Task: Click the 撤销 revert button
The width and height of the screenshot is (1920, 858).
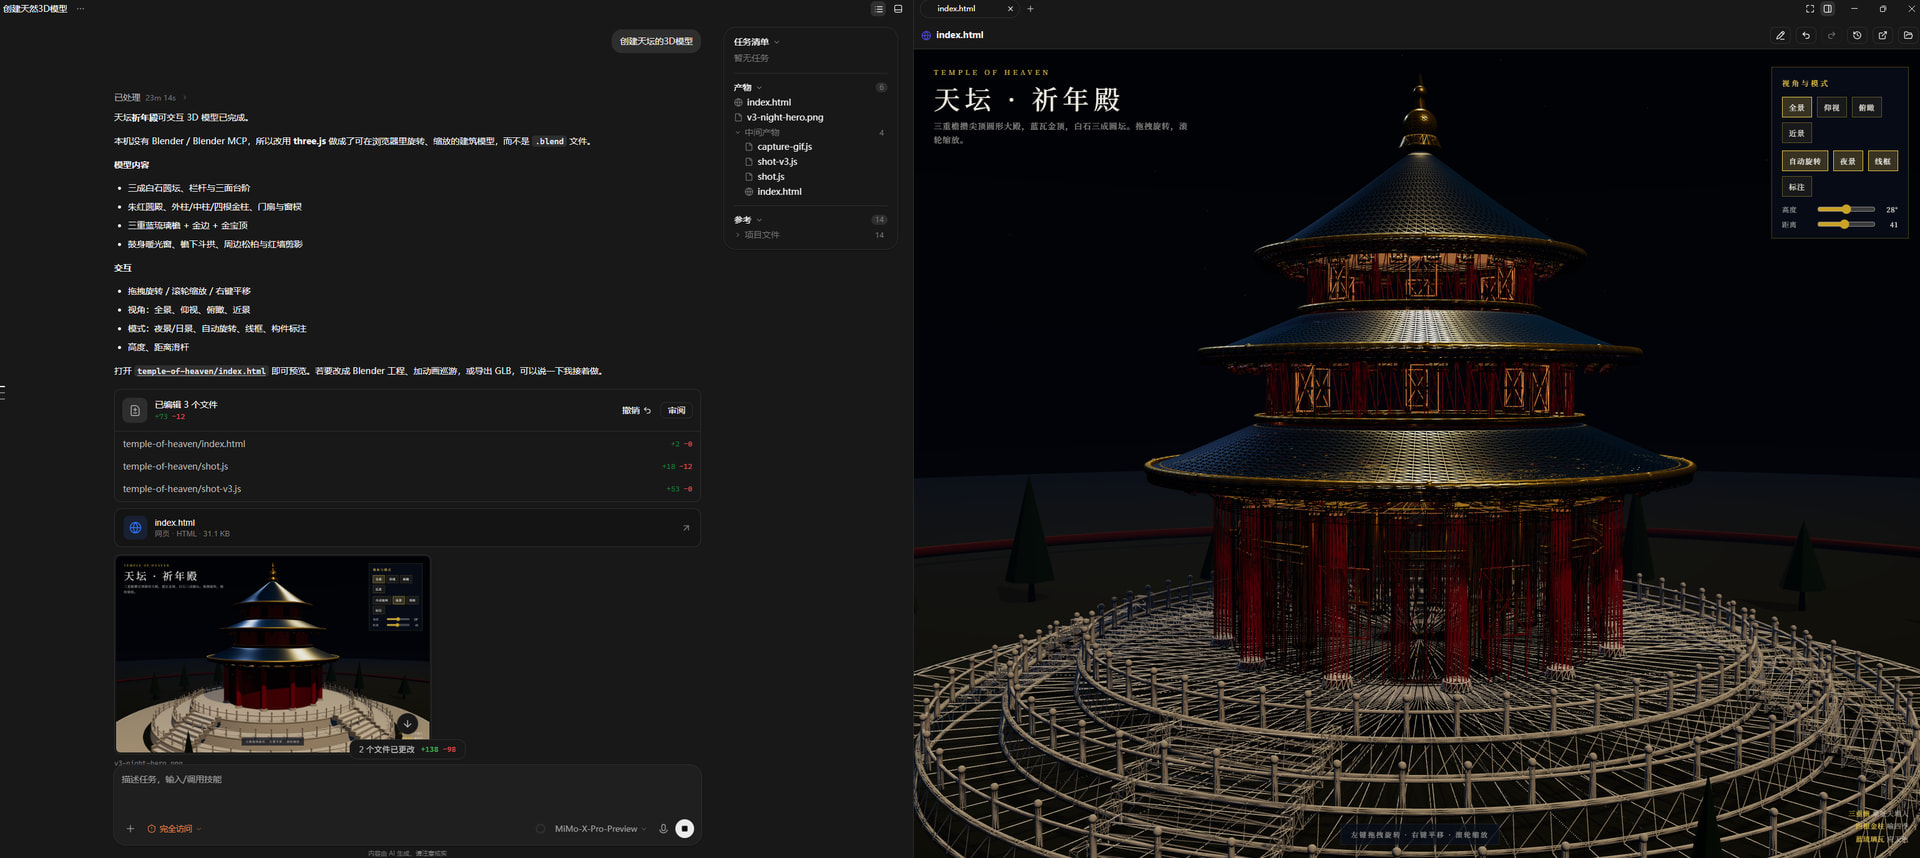Action: point(636,411)
